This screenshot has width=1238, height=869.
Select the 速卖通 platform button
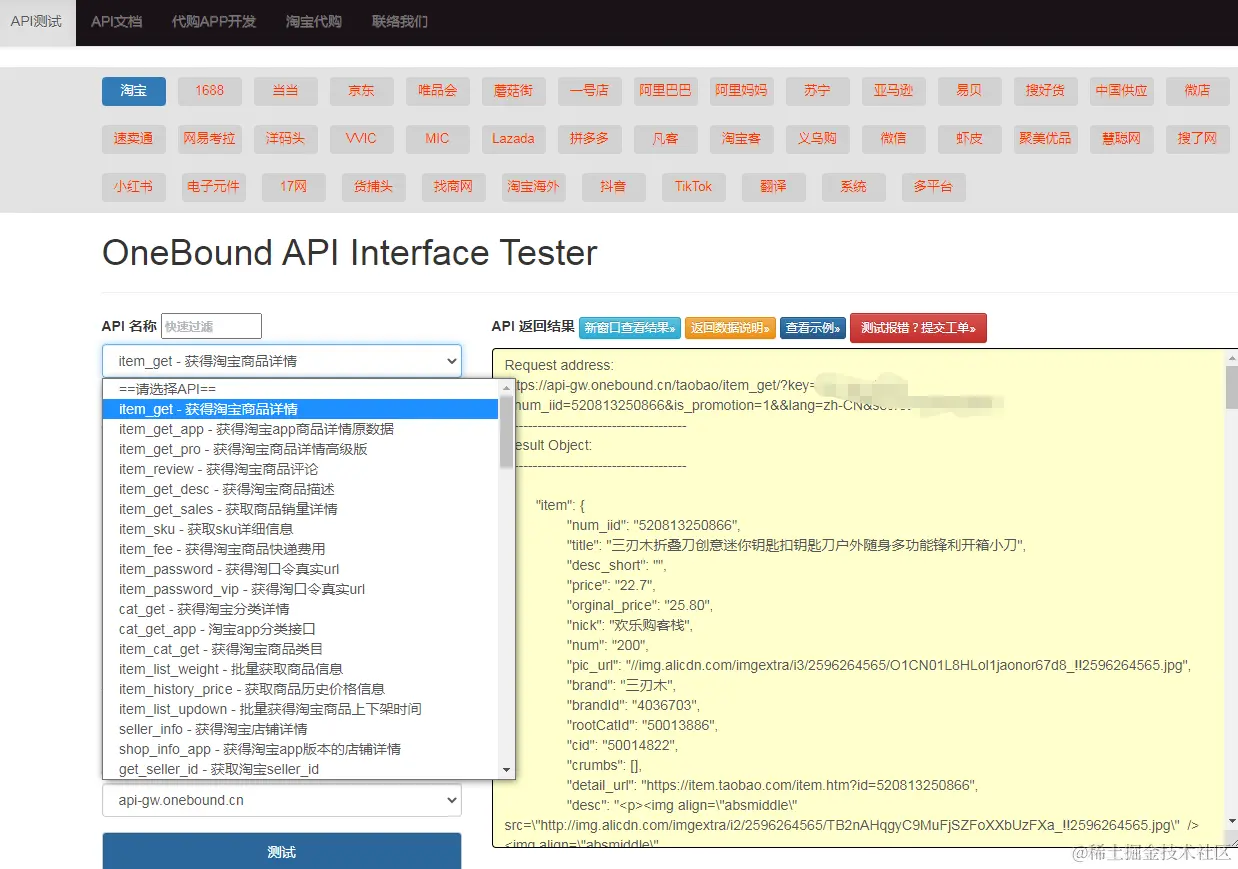pos(134,139)
